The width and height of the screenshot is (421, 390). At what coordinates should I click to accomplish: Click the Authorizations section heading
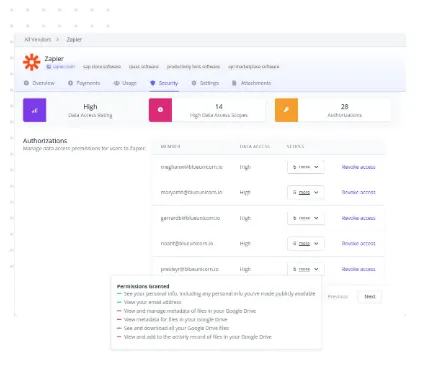pyautogui.click(x=45, y=141)
